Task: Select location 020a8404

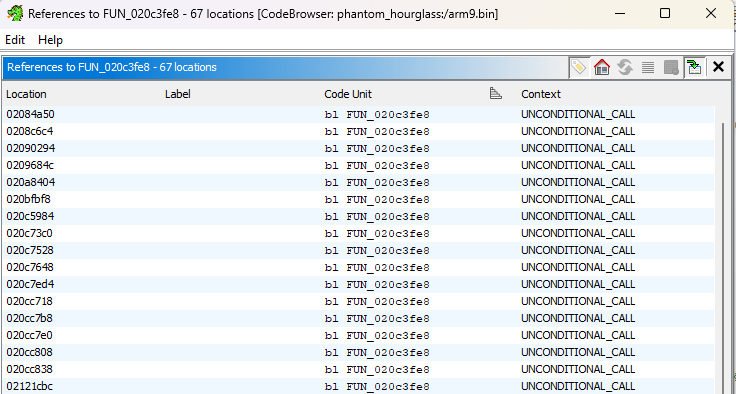Action: (31, 182)
